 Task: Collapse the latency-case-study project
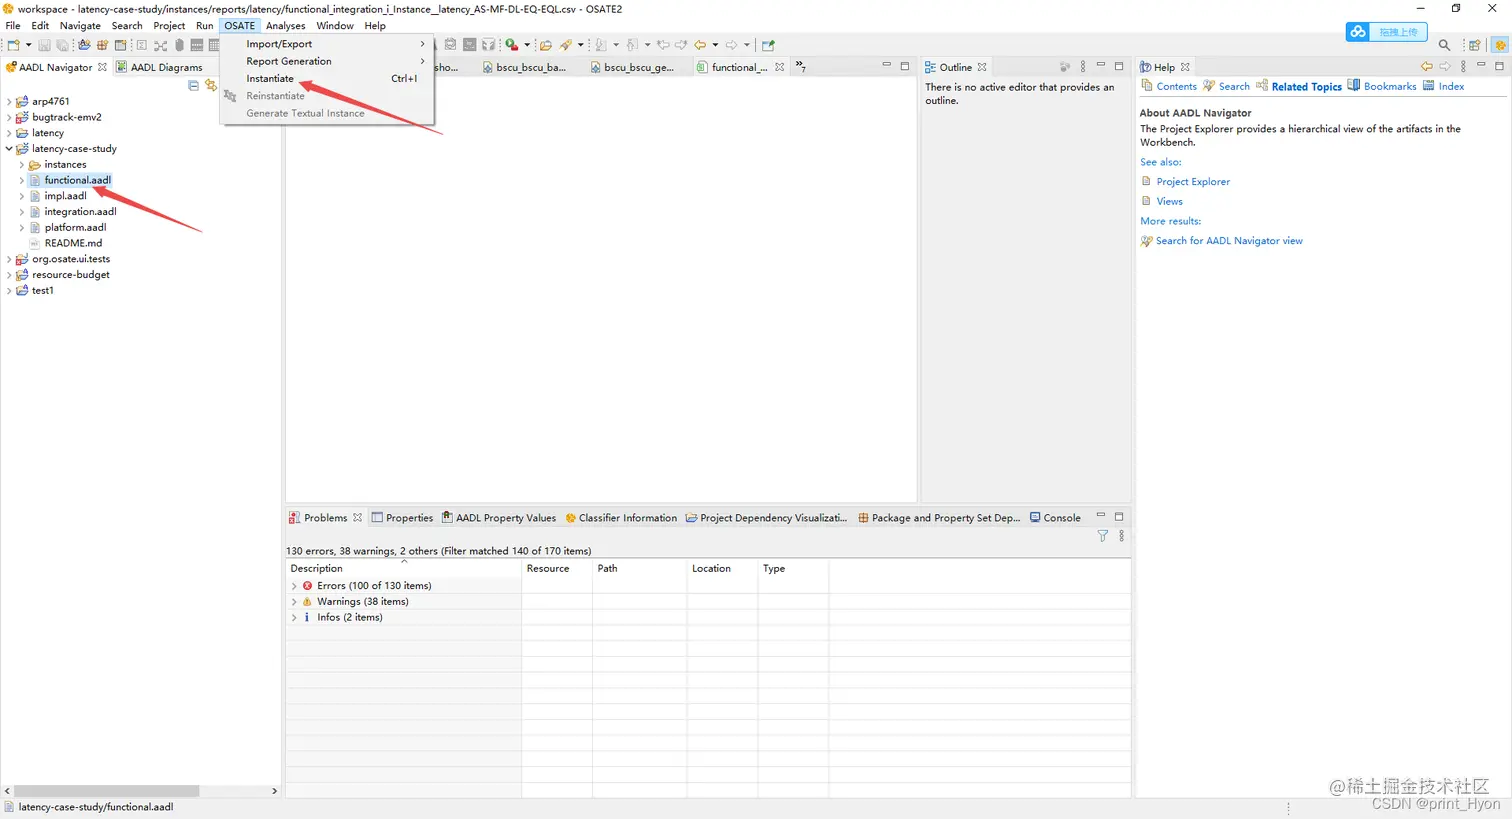[9, 149]
